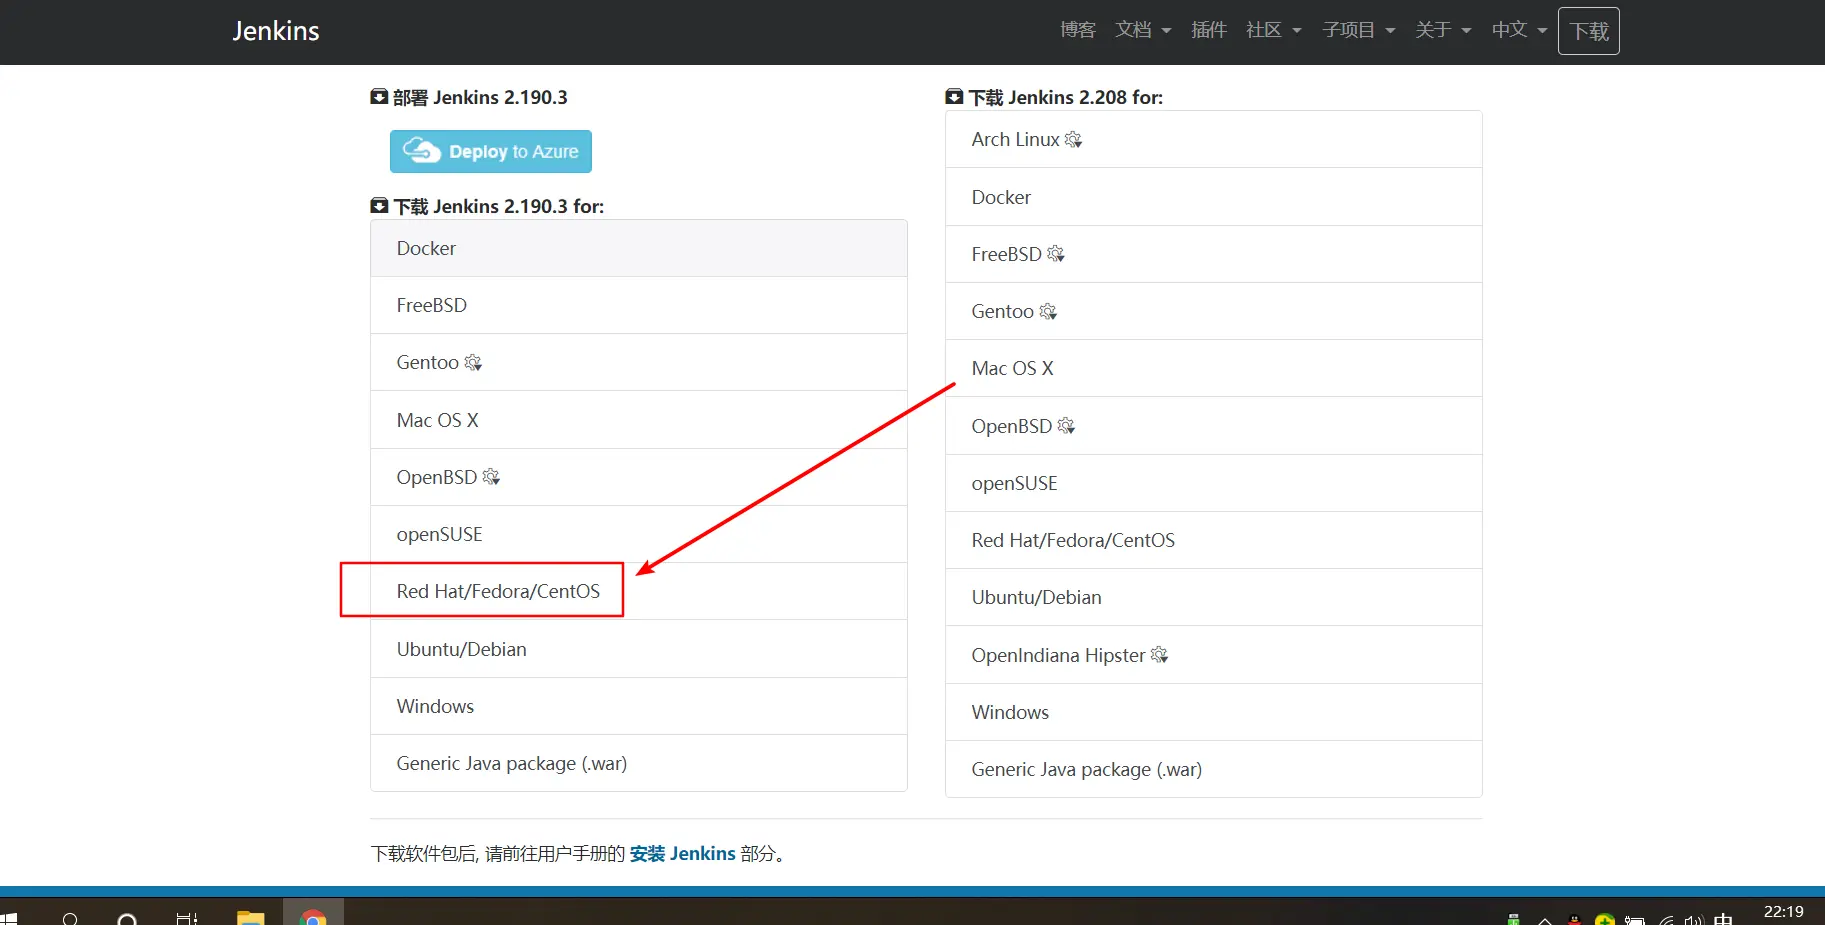Open the 安装 Jenkins handbook link
This screenshot has height=925, width=1825.
pyautogui.click(x=683, y=853)
